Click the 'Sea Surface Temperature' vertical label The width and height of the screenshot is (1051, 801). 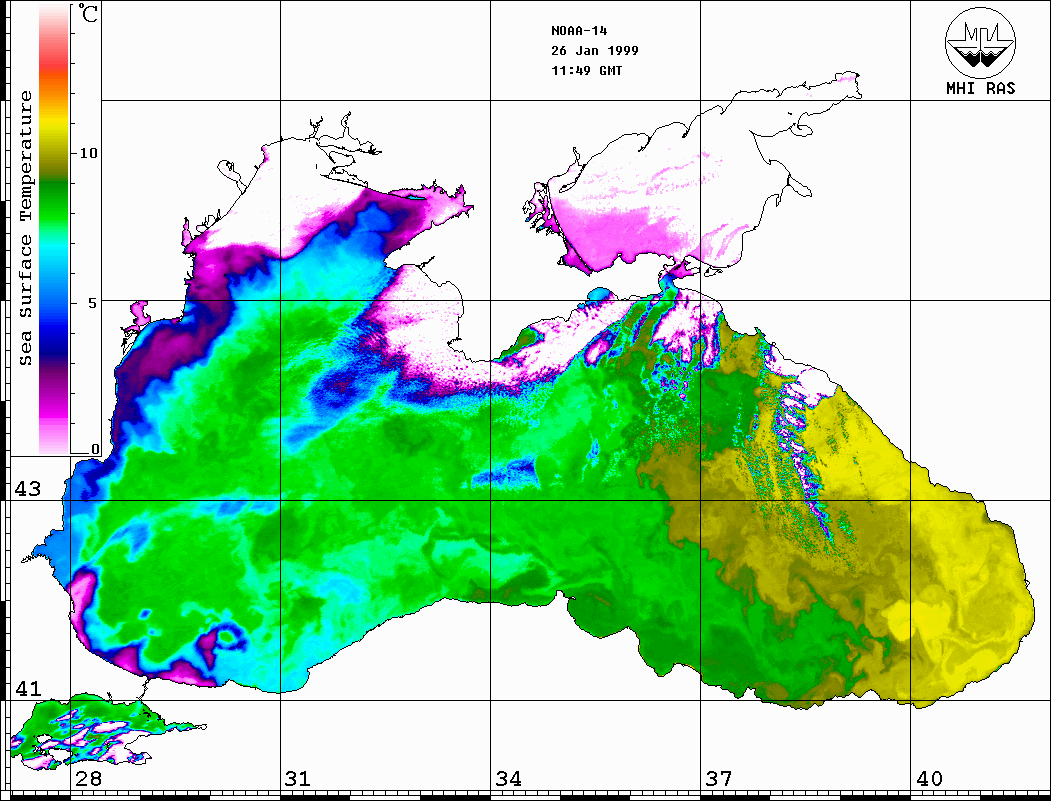(x=25, y=228)
